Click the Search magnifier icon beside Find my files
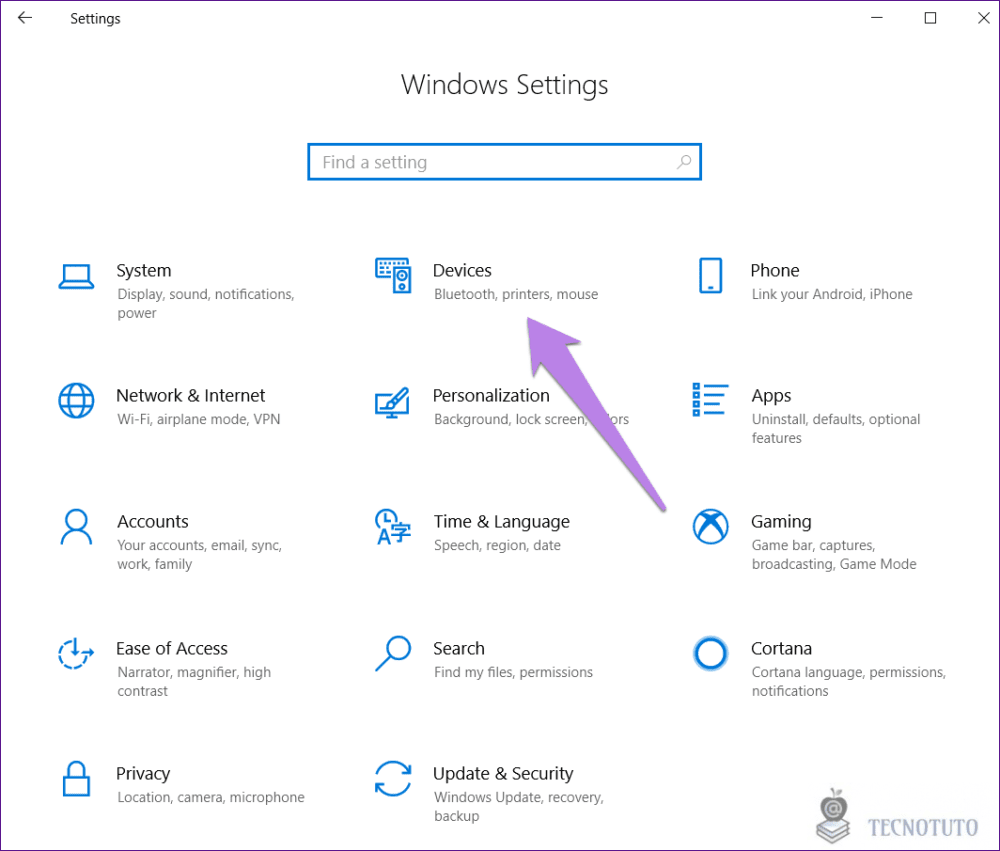The height and width of the screenshot is (851, 1000). tap(393, 653)
